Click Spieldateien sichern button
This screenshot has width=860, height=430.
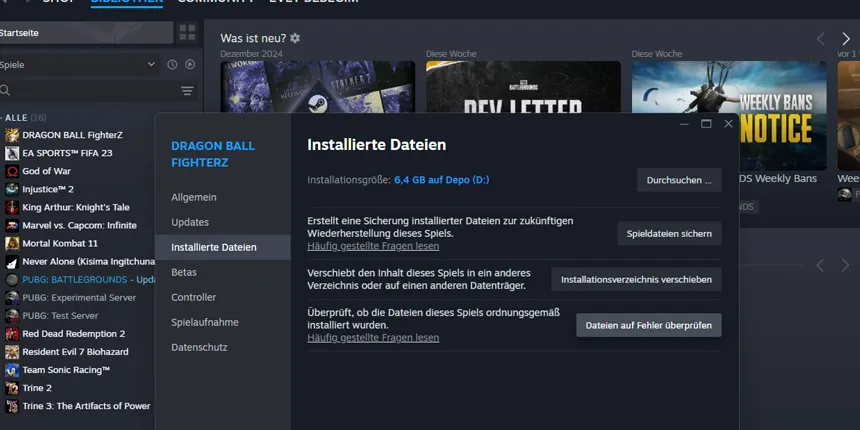(669, 234)
